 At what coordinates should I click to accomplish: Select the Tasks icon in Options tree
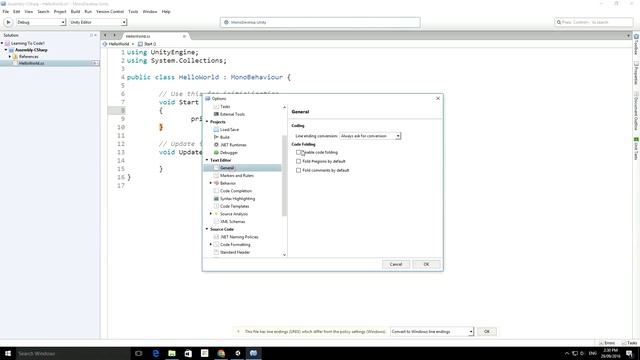tap(216, 107)
